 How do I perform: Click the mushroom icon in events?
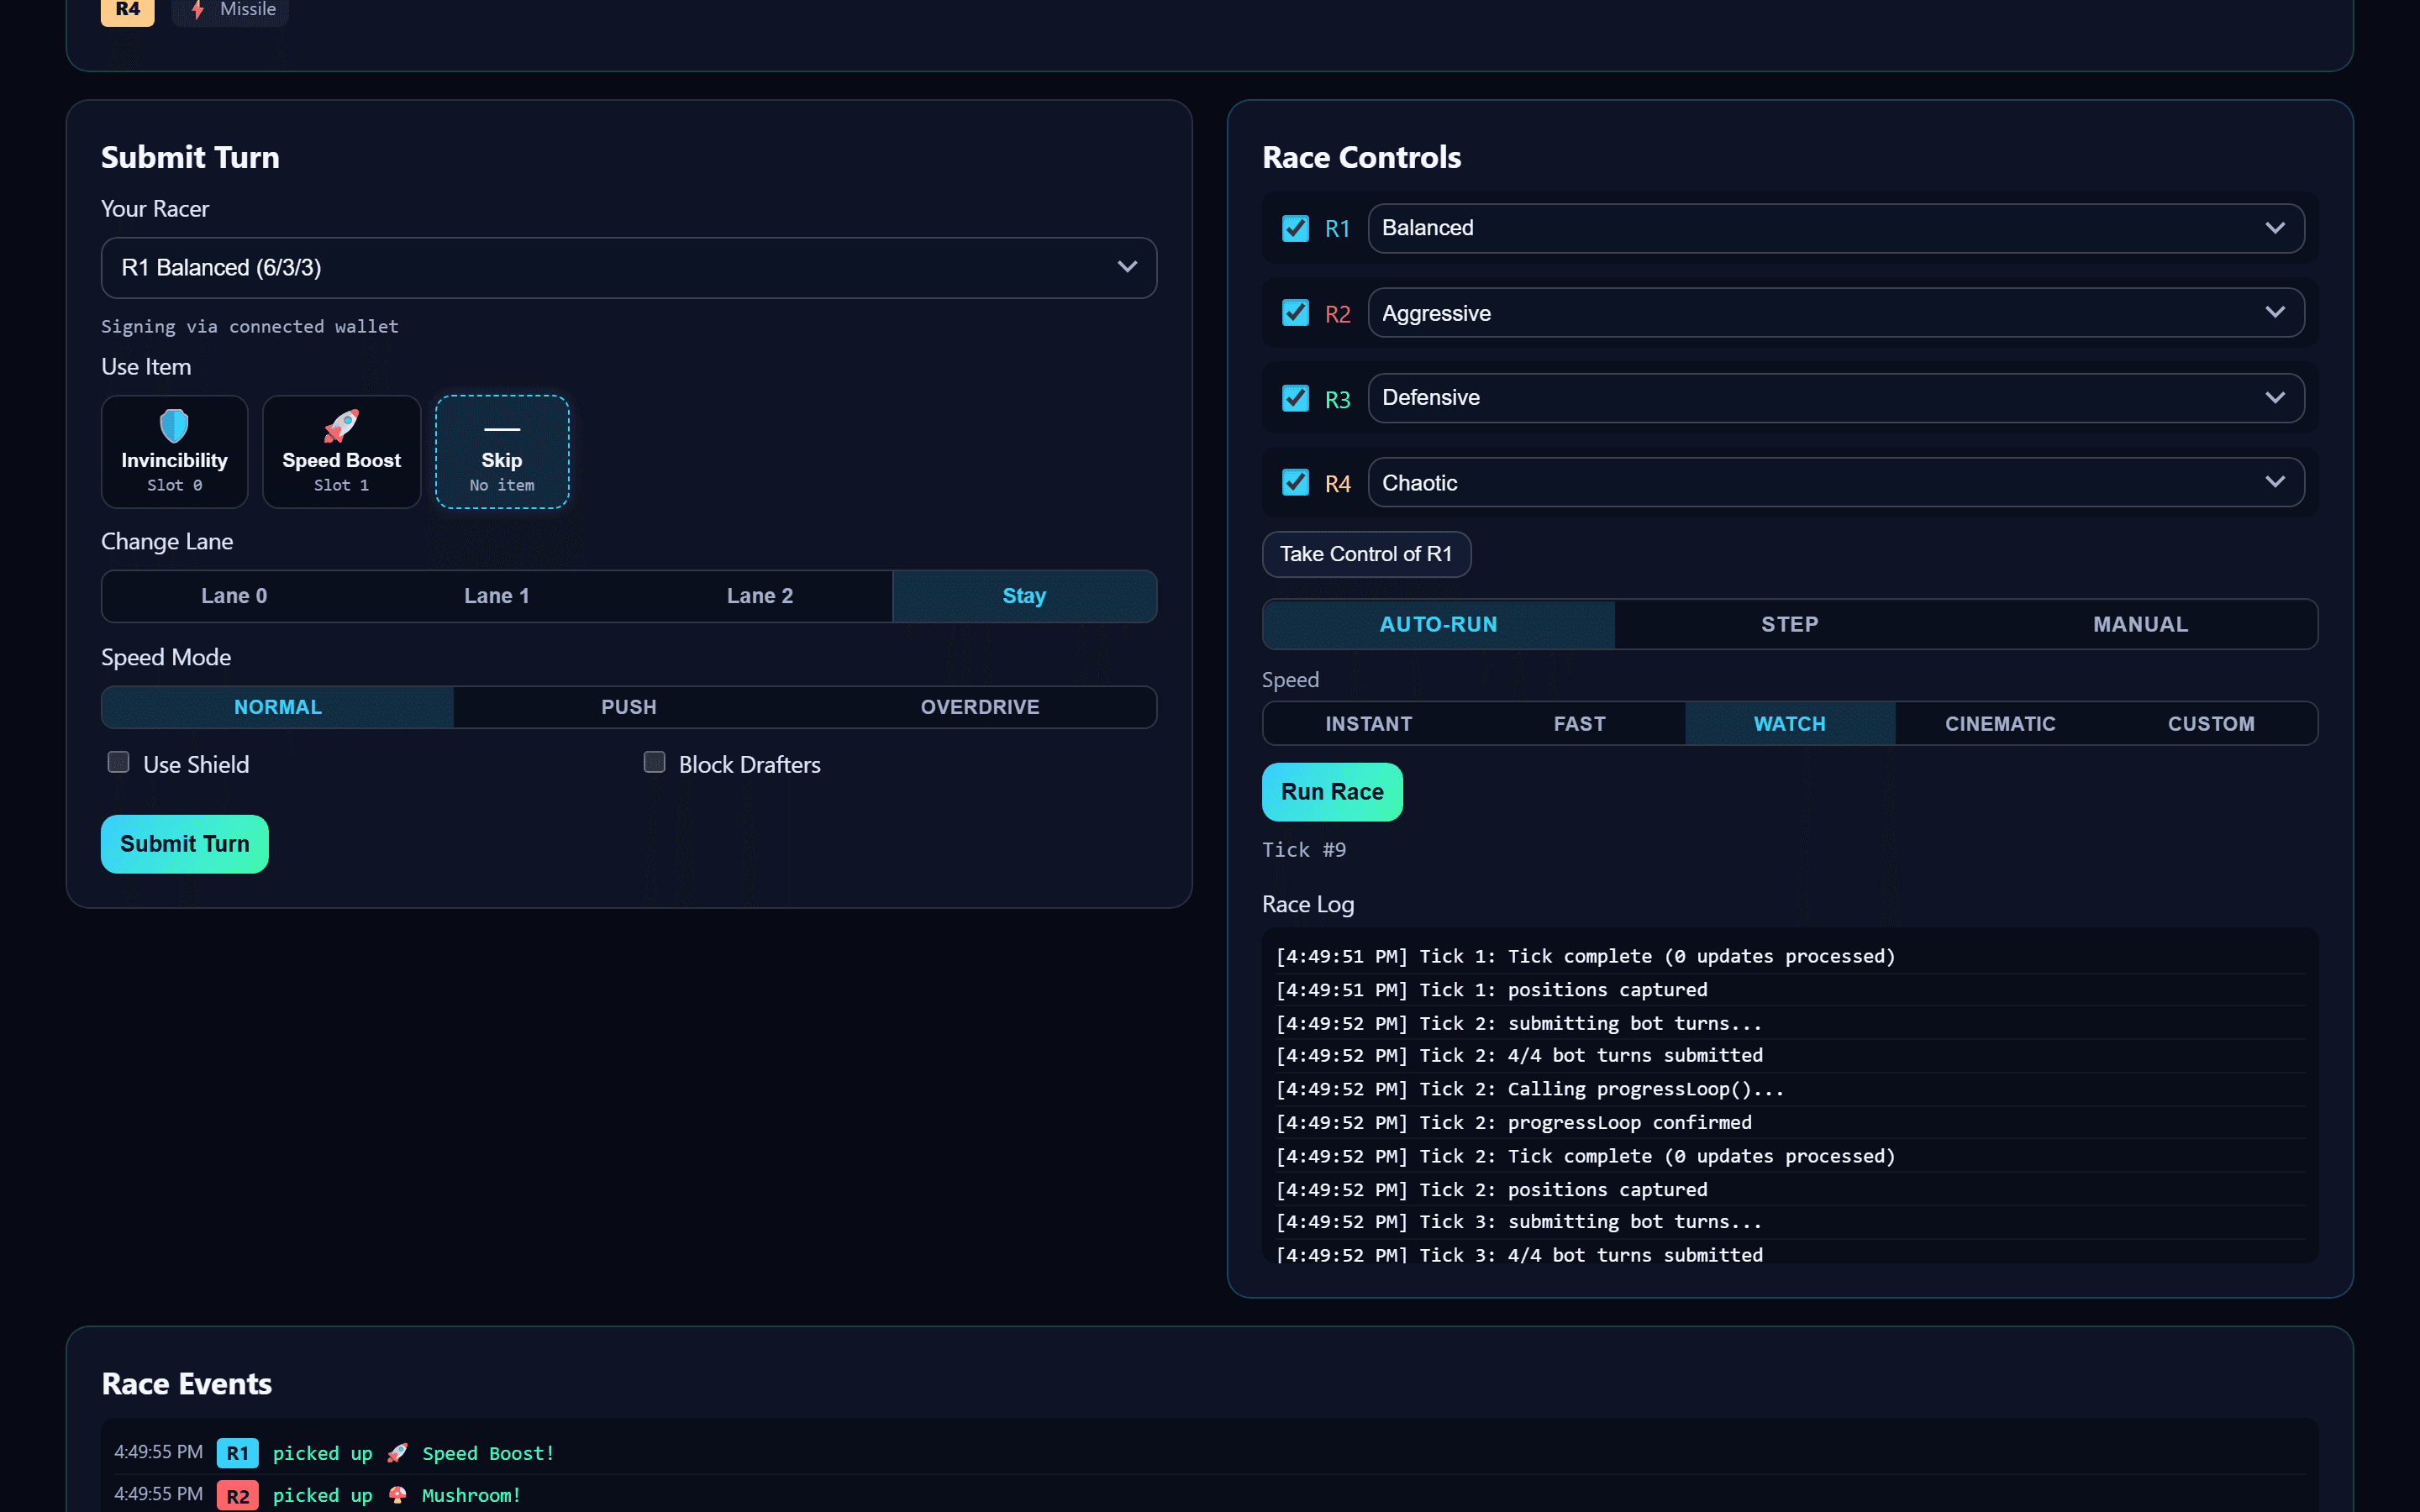click(x=397, y=1495)
